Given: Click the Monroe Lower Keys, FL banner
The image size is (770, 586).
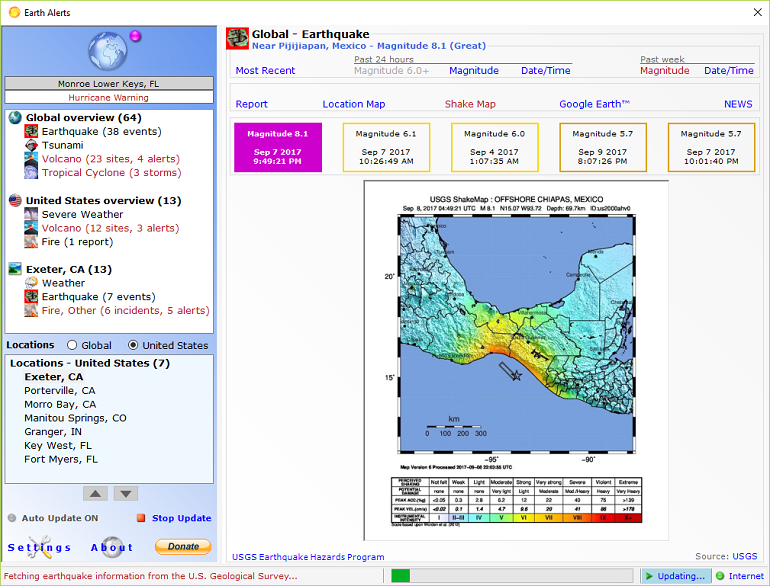Looking at the screenshot, I should [x=109, y=84].
